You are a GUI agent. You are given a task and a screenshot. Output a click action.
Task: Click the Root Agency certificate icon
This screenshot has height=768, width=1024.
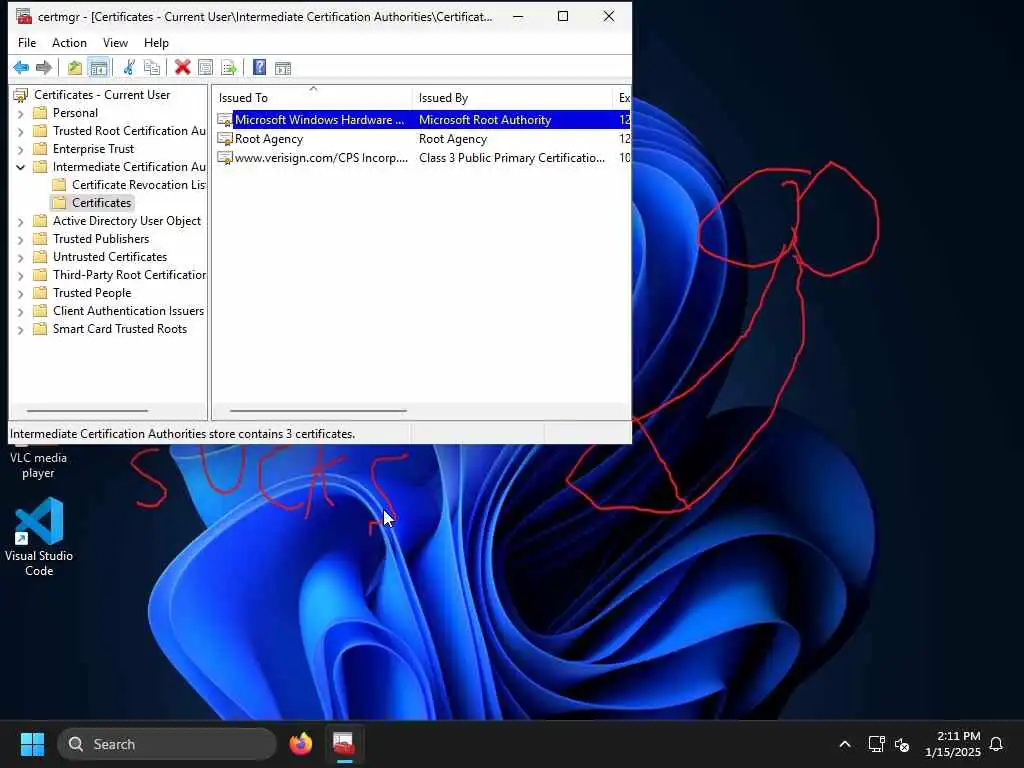click(225, 139)
